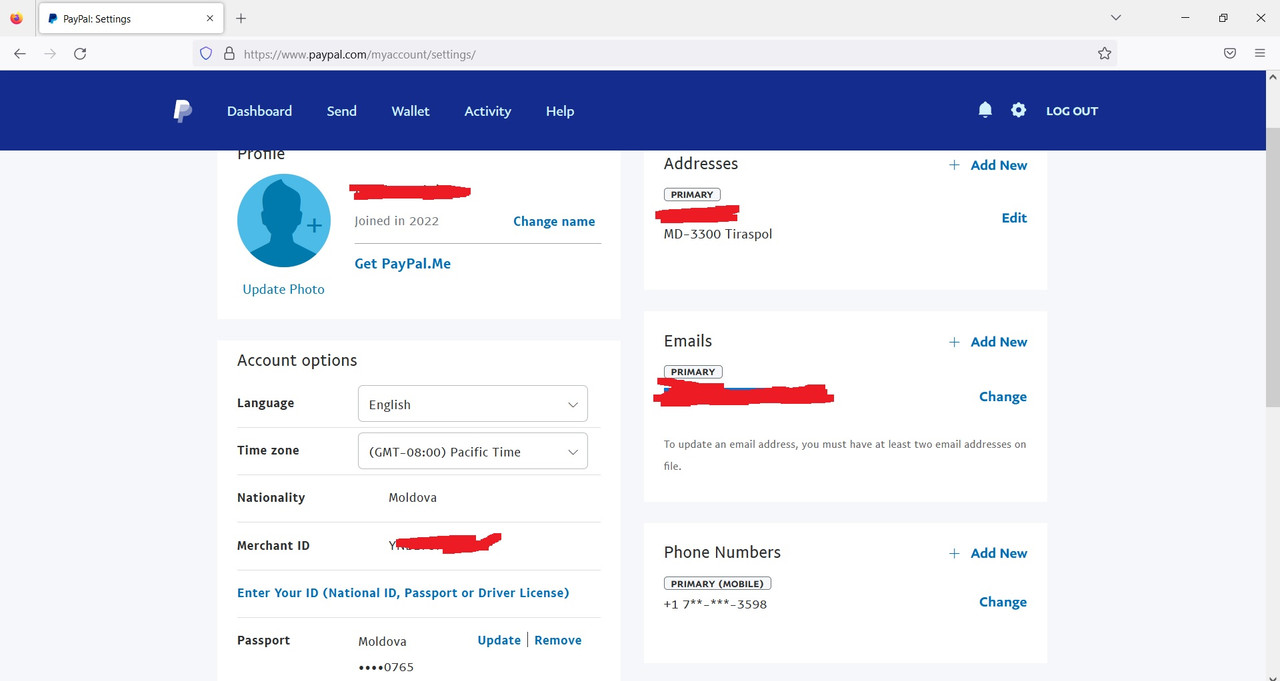1280x681 pixels.
Task: Go to Dashboard
Action: point(259,111)
